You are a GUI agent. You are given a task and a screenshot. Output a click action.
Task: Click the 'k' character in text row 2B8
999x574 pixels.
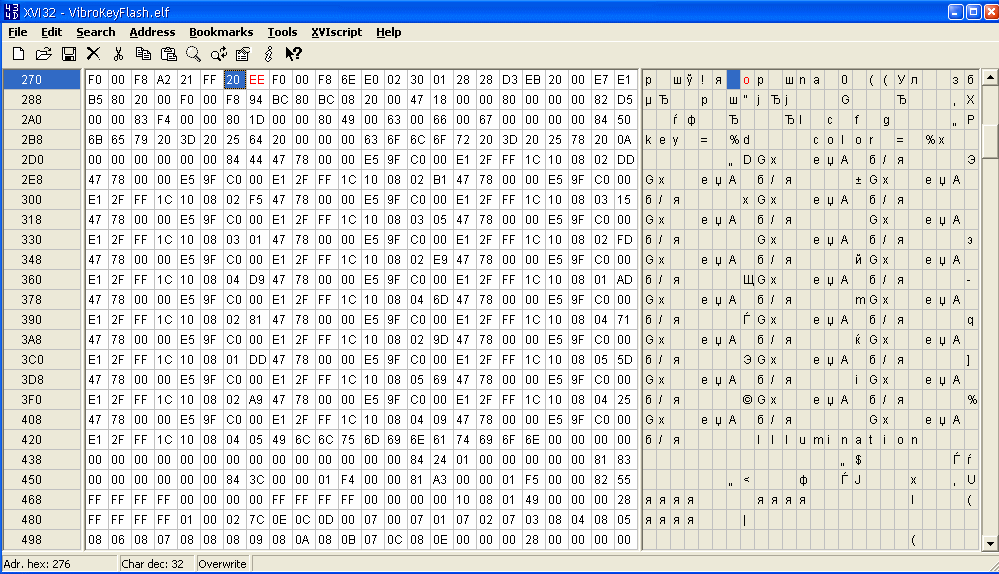648,140
